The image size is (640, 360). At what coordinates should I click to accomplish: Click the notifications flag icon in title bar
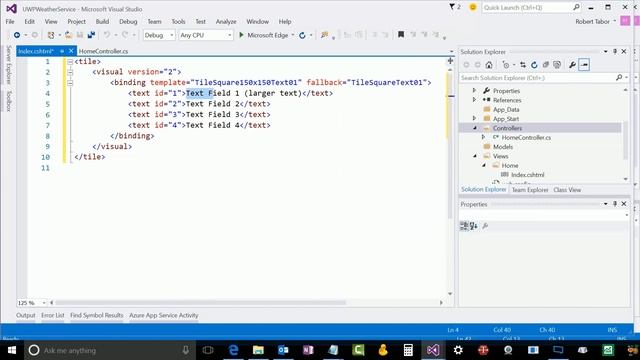[452, 7]
